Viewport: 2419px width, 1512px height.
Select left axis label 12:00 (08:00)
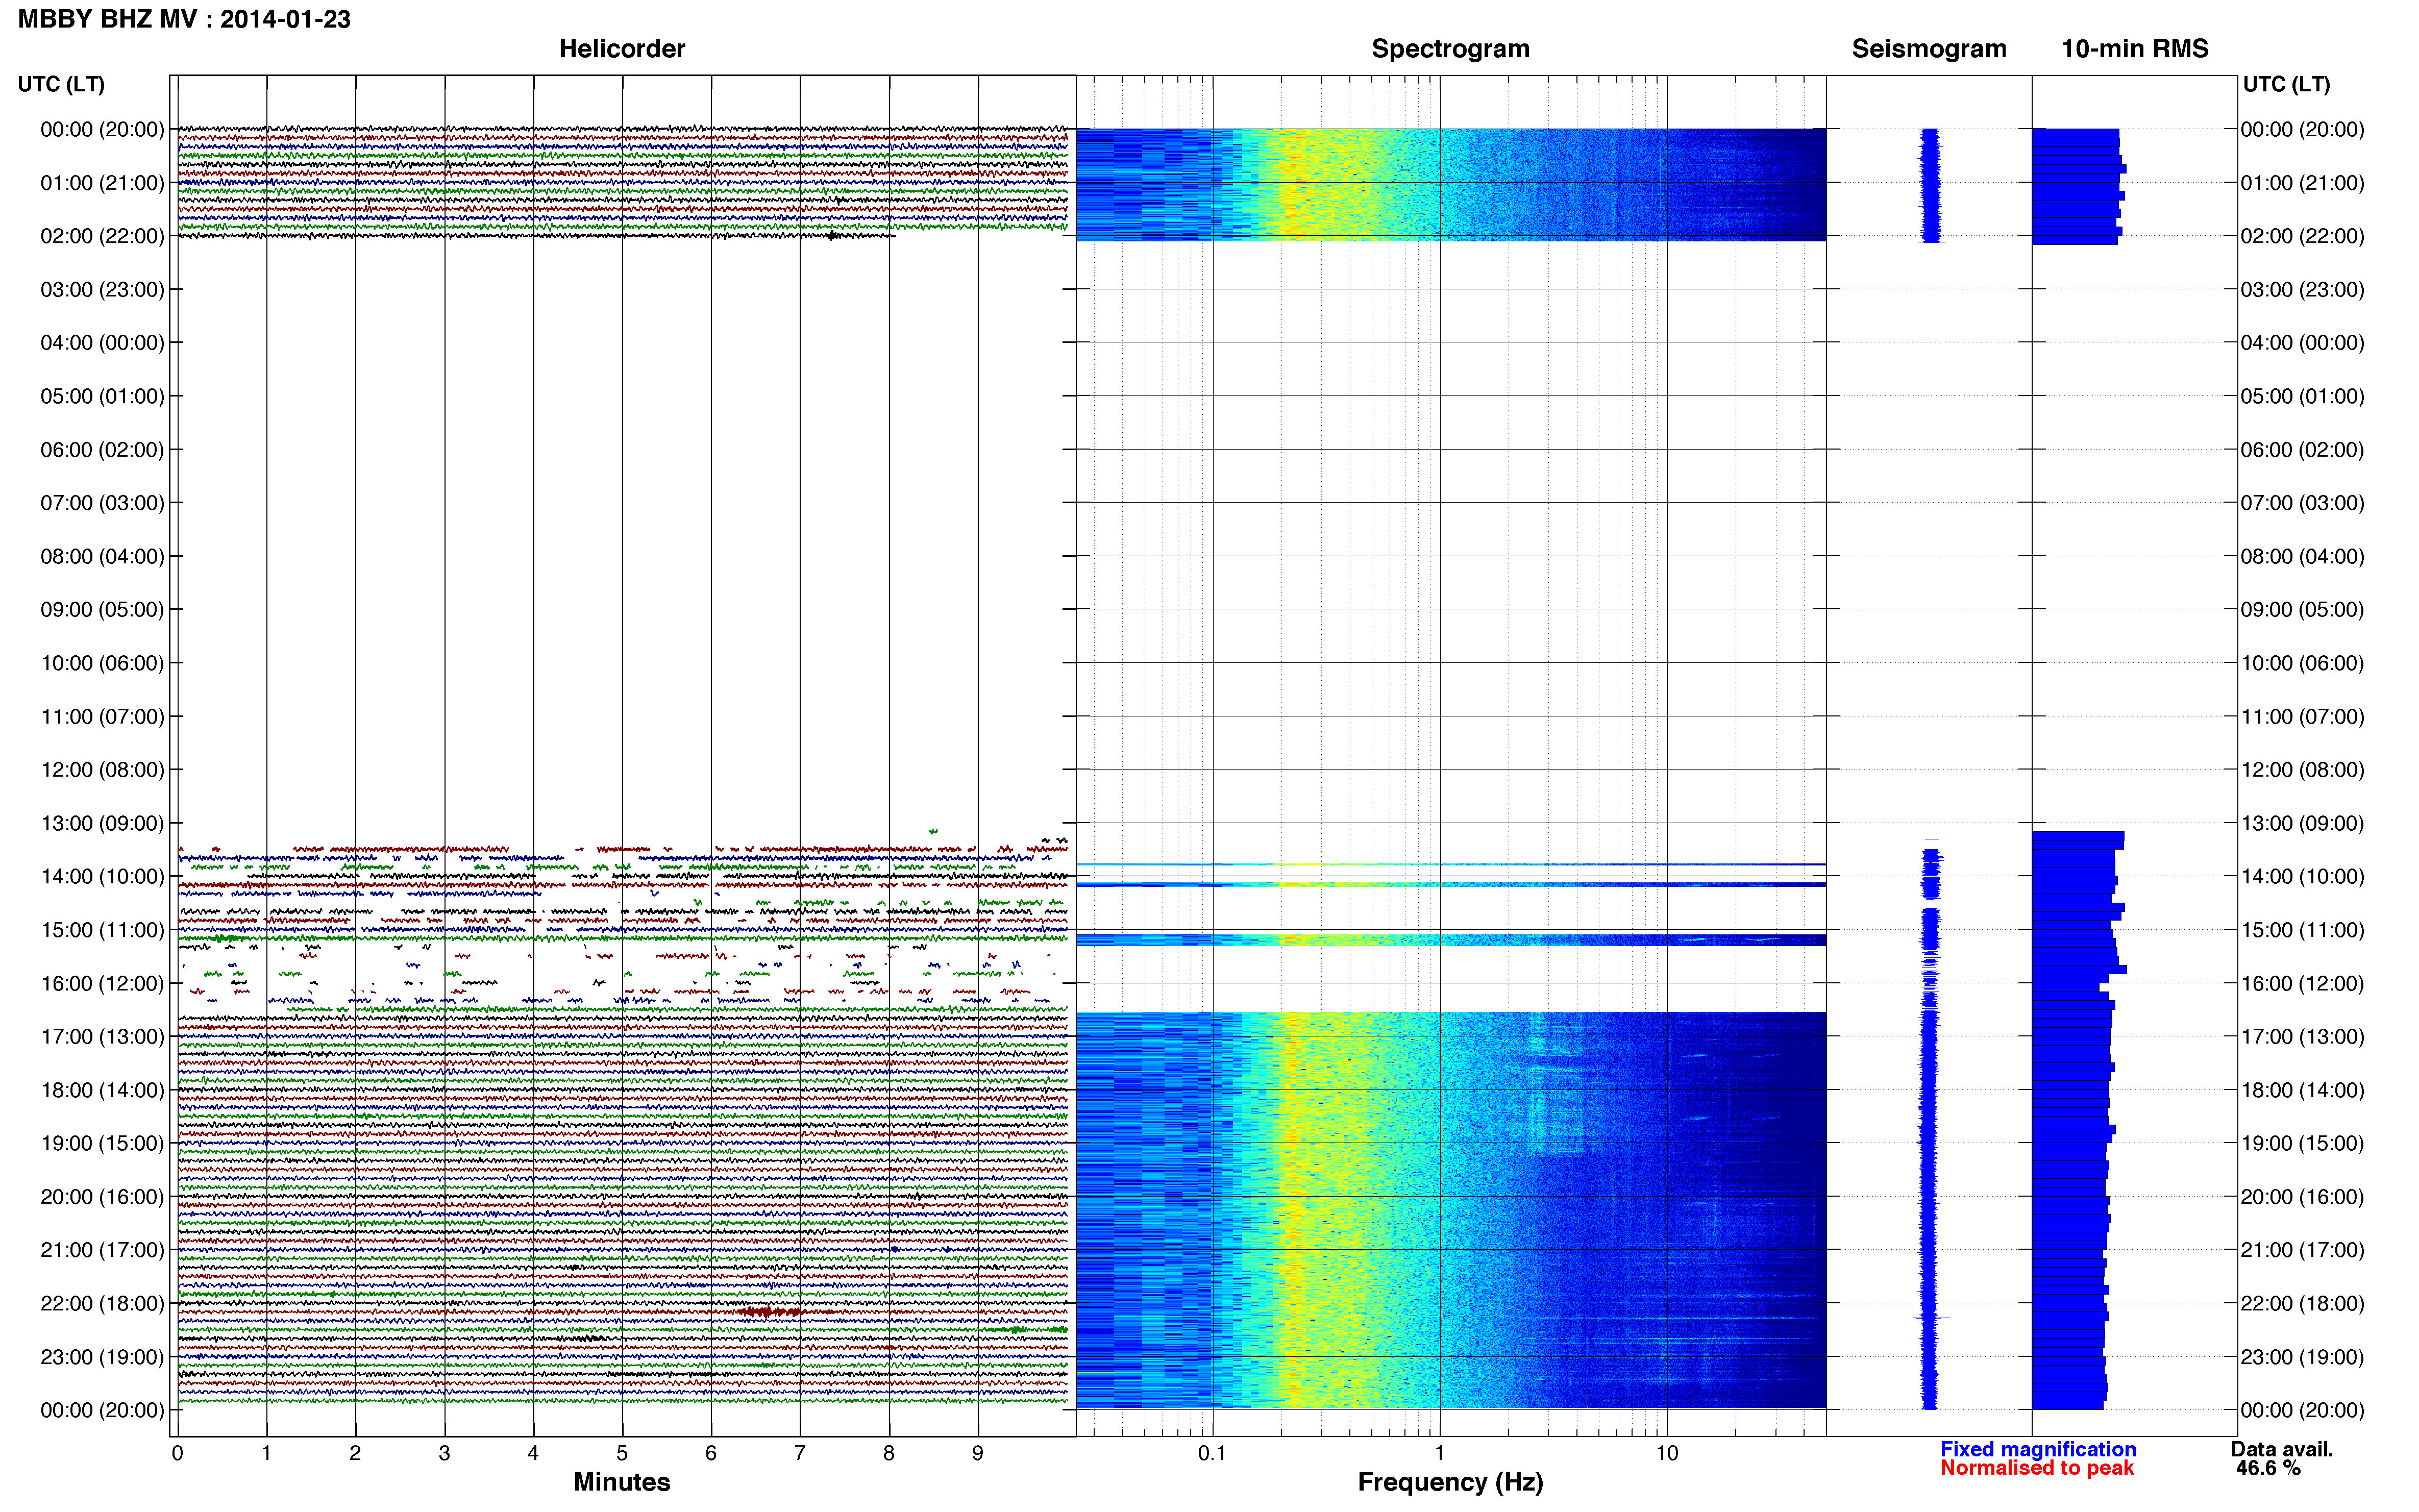(x=102, y=770)
